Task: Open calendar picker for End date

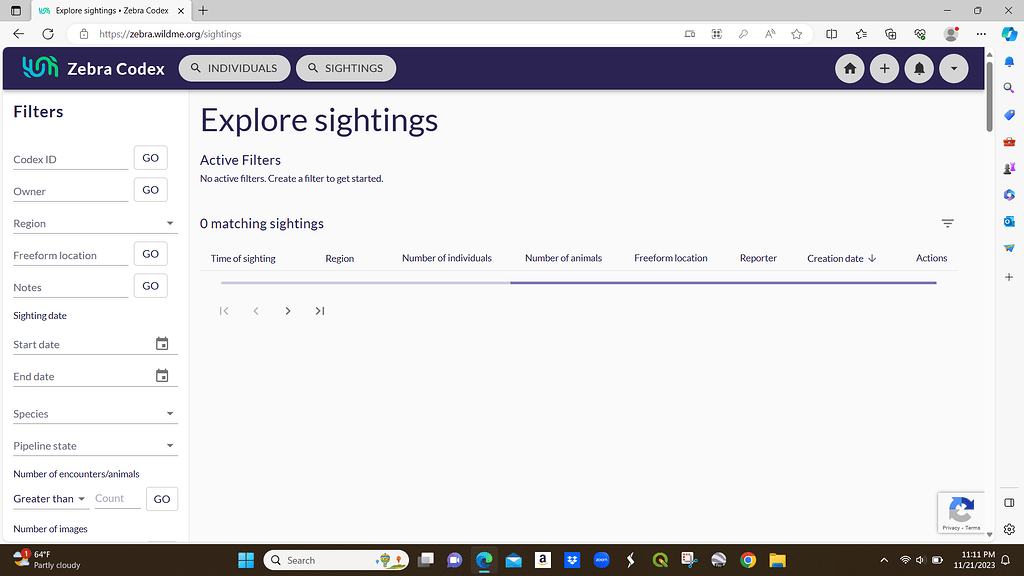Action: point(162,376)
